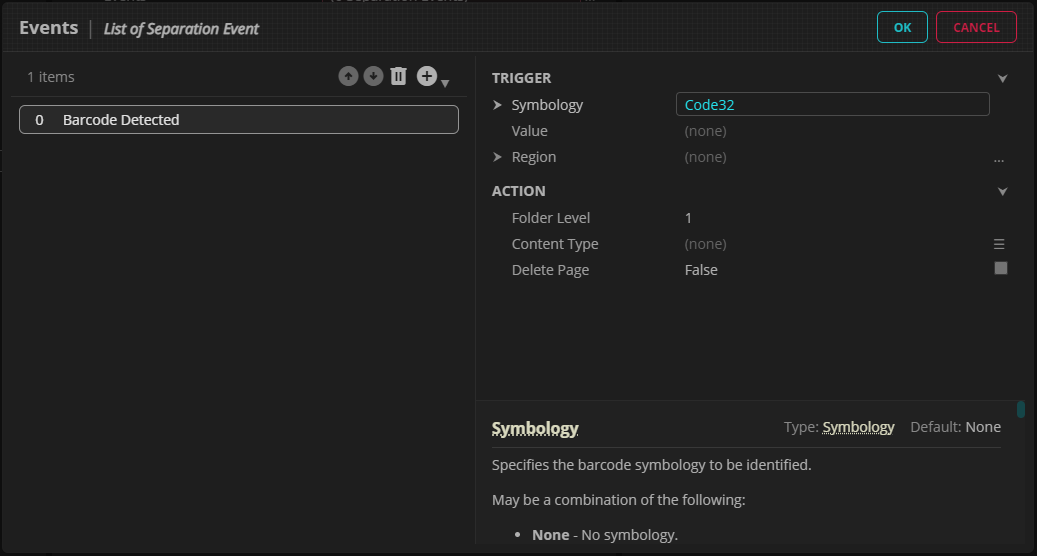This screenshot has height=556, width=1037.
Task: Expand the Symbology property arrow
Action: 498,105
